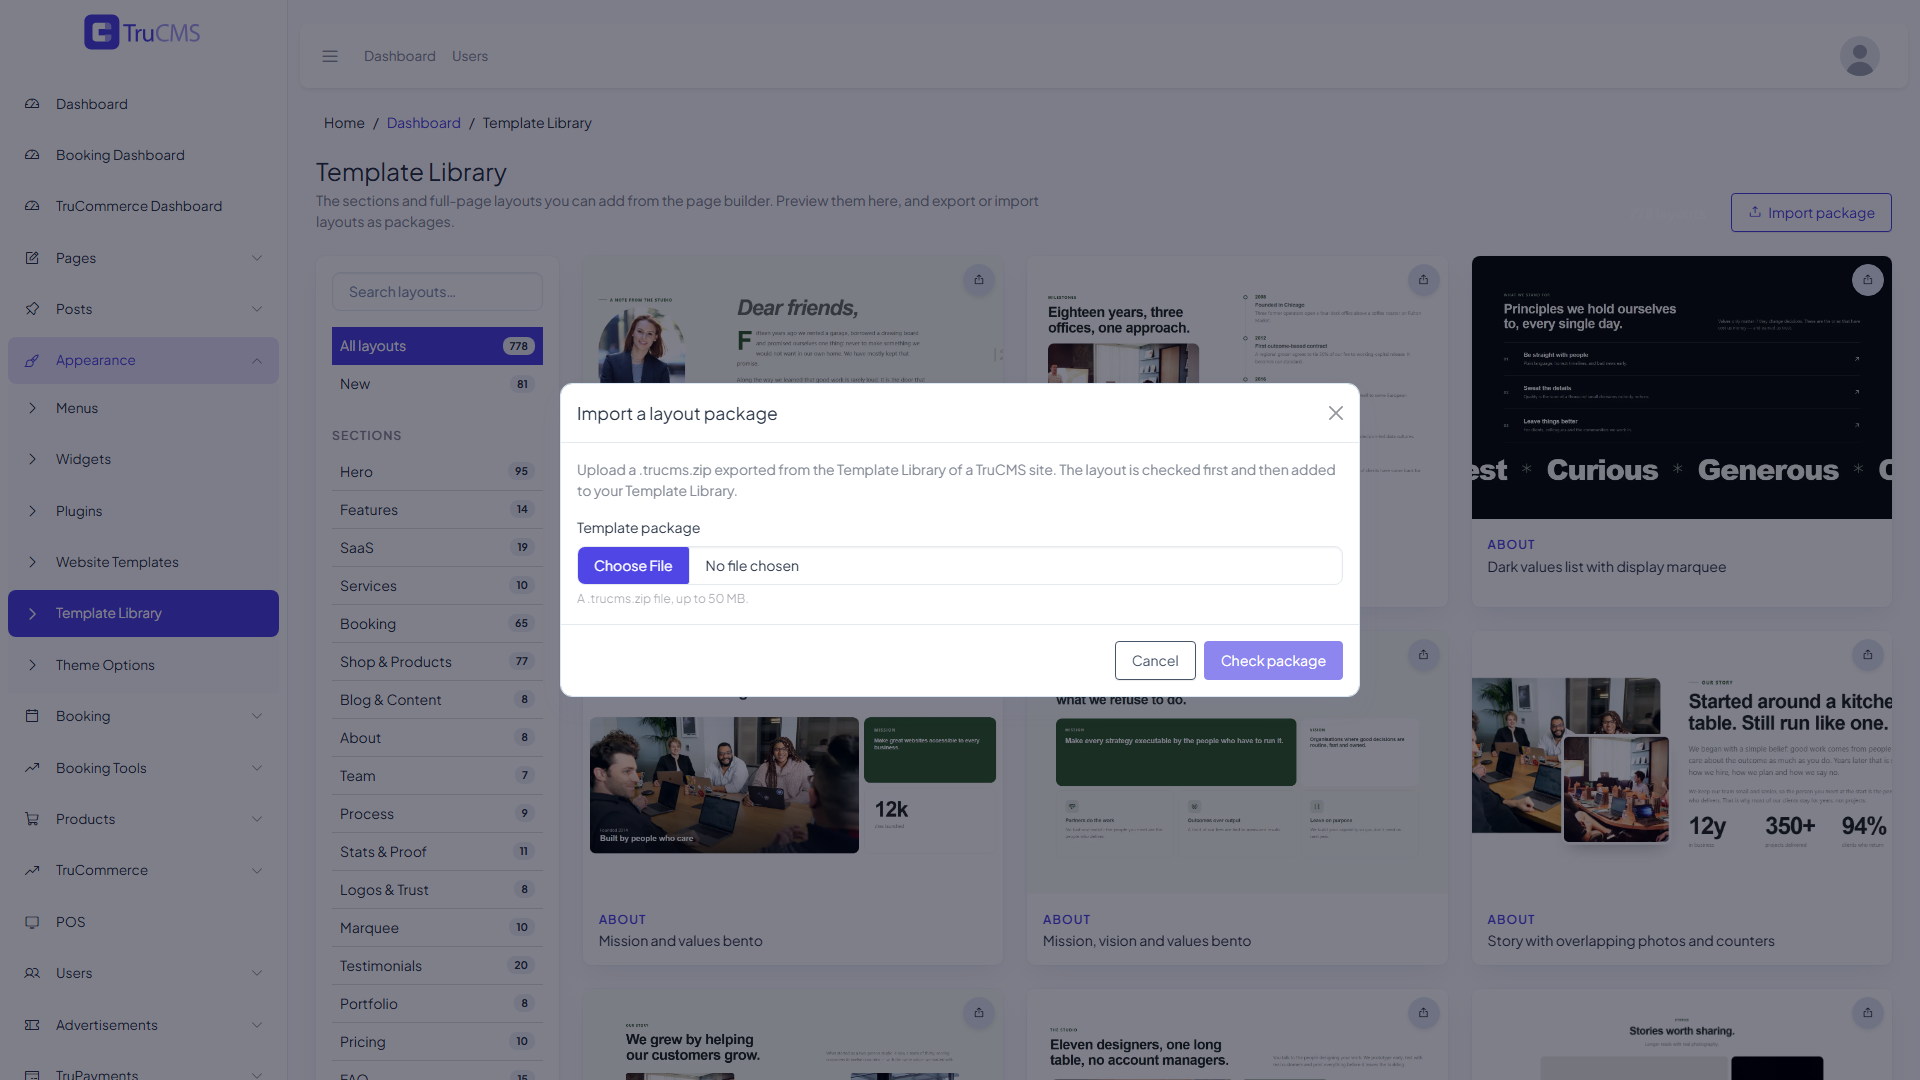Close the Import a layout package dialog
The image size is (1920, 1080).
click(x=1335, y=413)
